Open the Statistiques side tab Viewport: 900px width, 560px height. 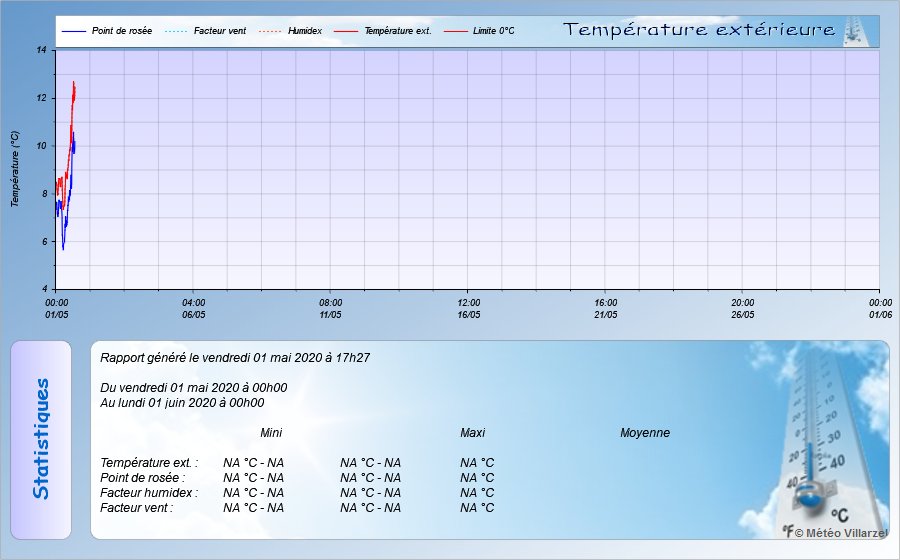[x=41, y=440]
